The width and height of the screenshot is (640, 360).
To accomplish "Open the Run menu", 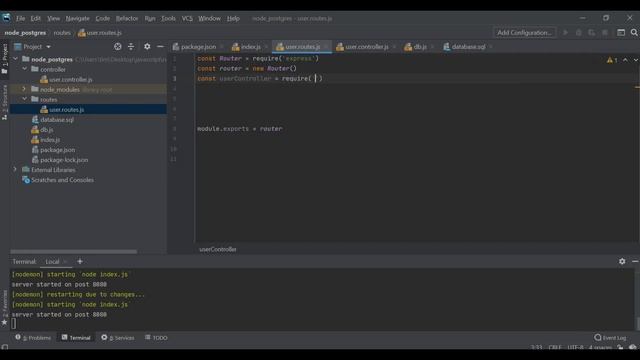I will [150, 18].
